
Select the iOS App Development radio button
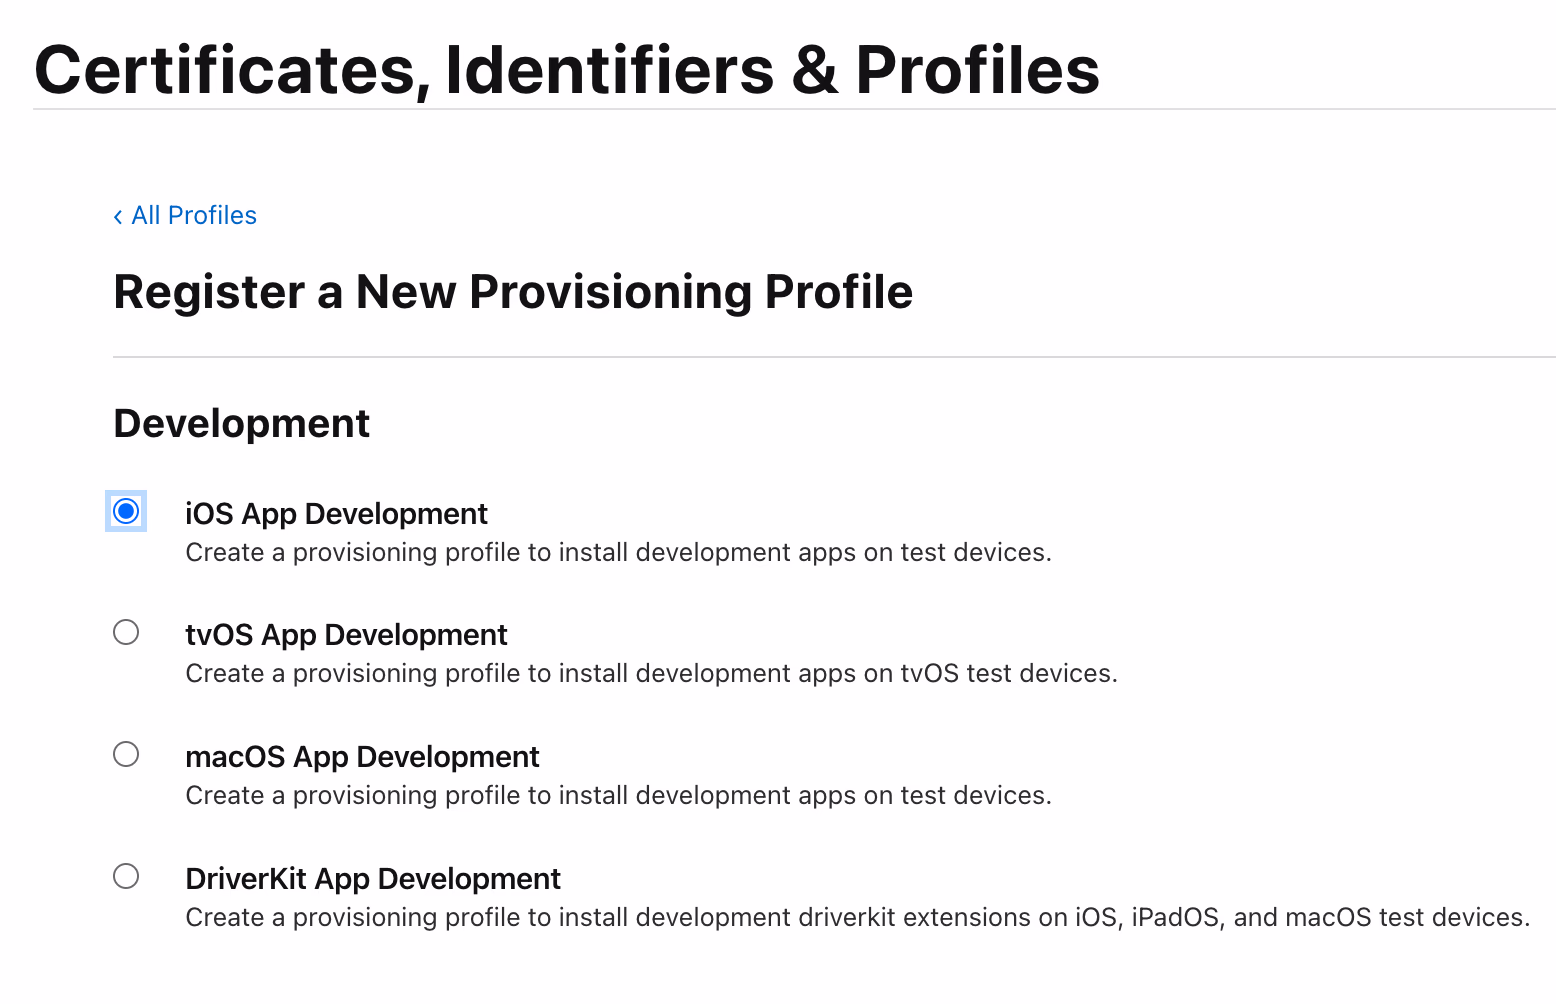[126, 512]
